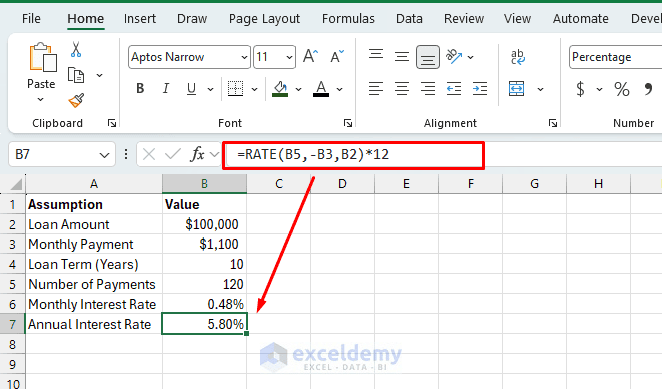Image resolution: width=662 pixels, height=389 pixels.
Task: Open borders dropdown arrow
Action: [x=254, y=89]
